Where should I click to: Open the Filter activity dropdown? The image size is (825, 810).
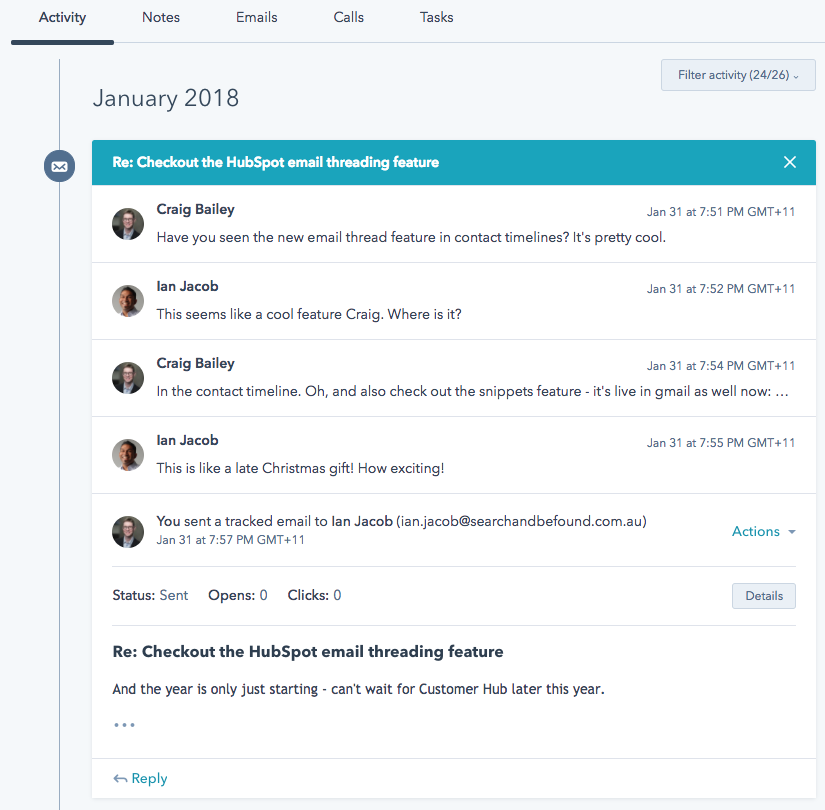coord(737,74)
